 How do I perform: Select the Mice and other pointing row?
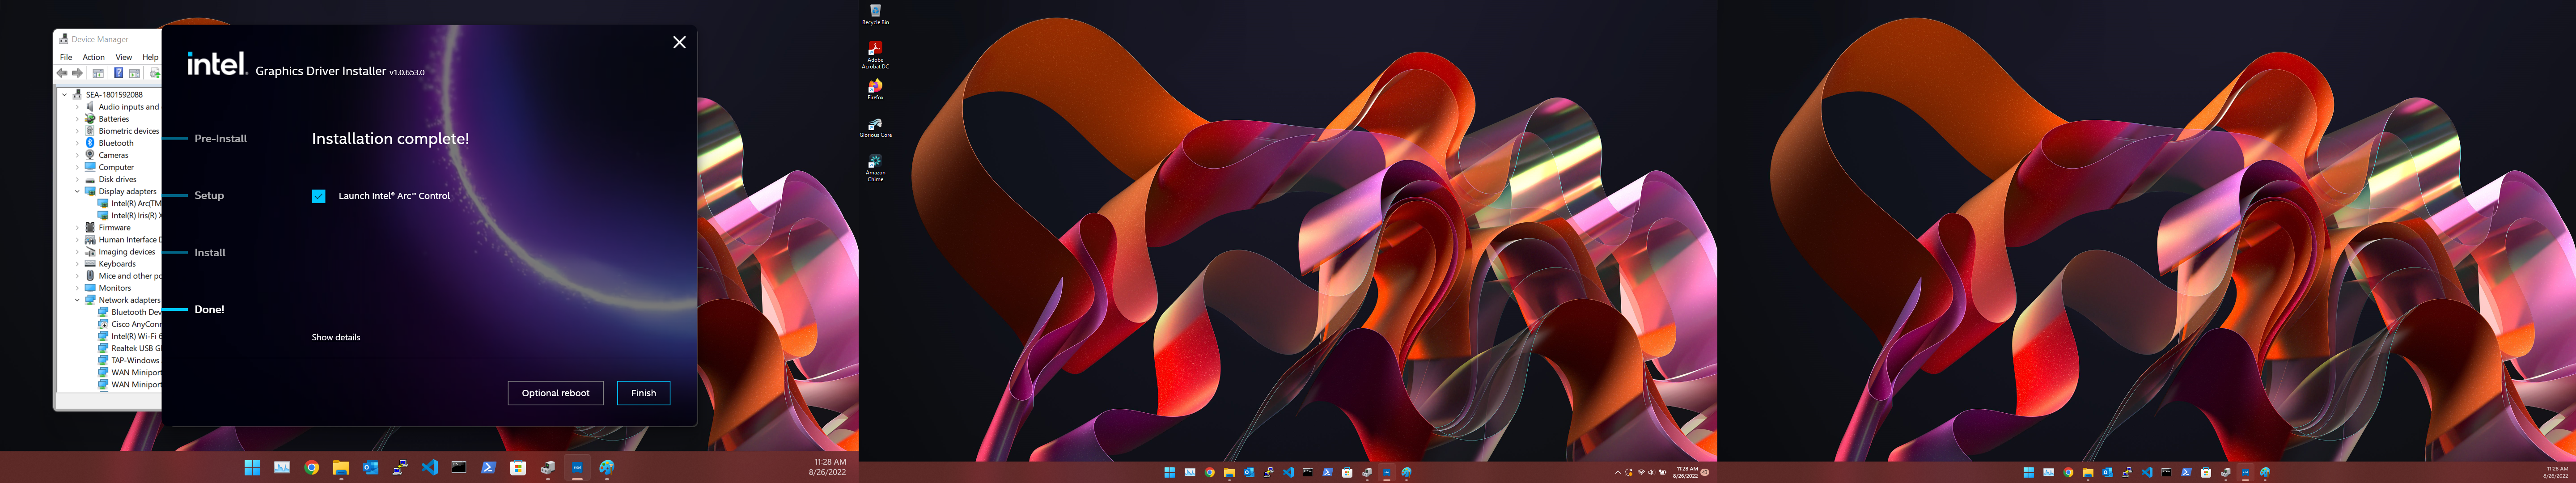pos(123,276)
